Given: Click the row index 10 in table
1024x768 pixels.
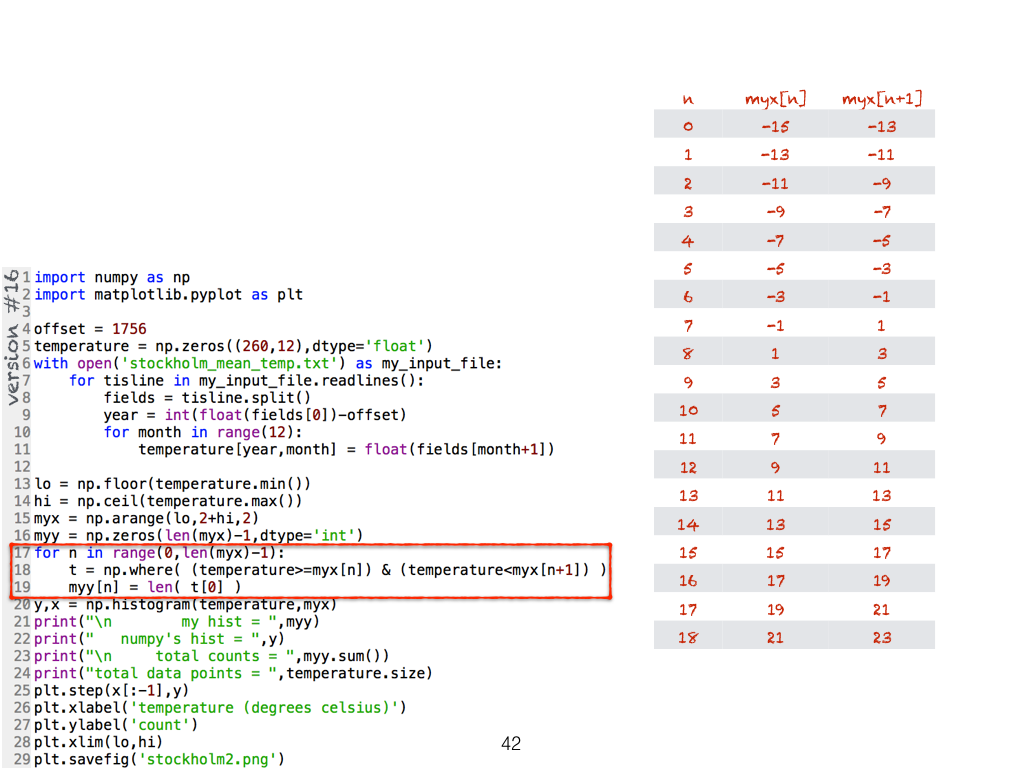Looking at the screenshot, I should click(x=688, y=410).
